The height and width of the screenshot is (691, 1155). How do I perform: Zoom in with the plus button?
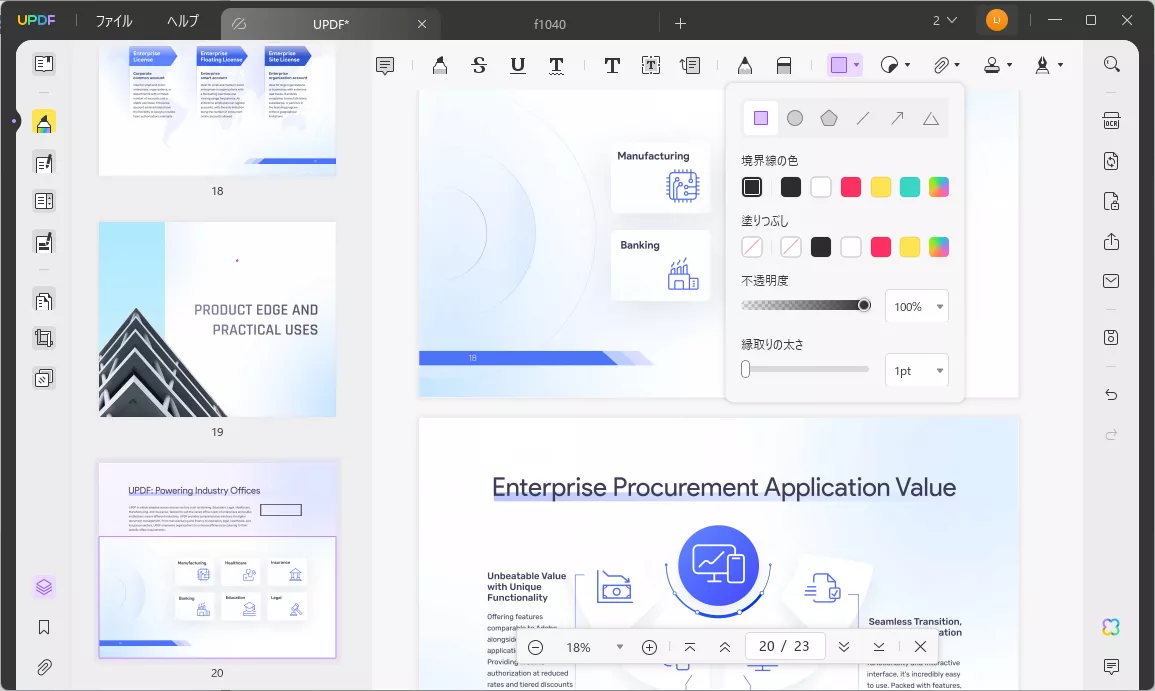pos(649,647)
